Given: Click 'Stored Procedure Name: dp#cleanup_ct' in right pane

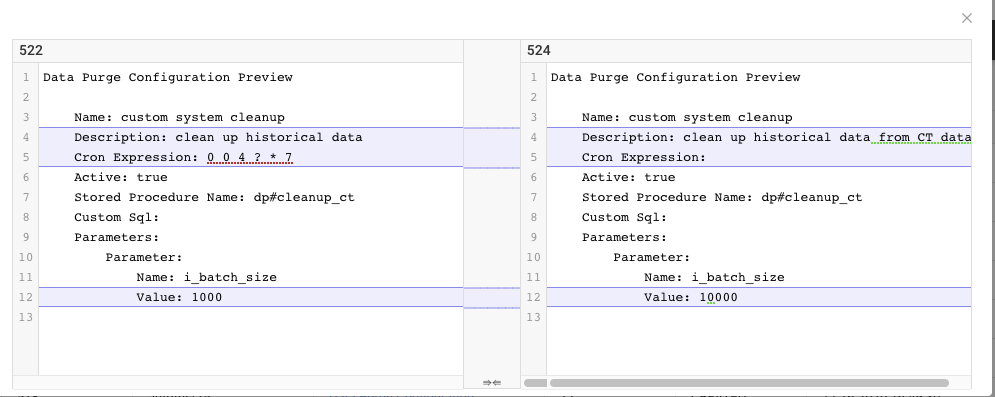Looking at the screenshot, I should coord(722,197).
